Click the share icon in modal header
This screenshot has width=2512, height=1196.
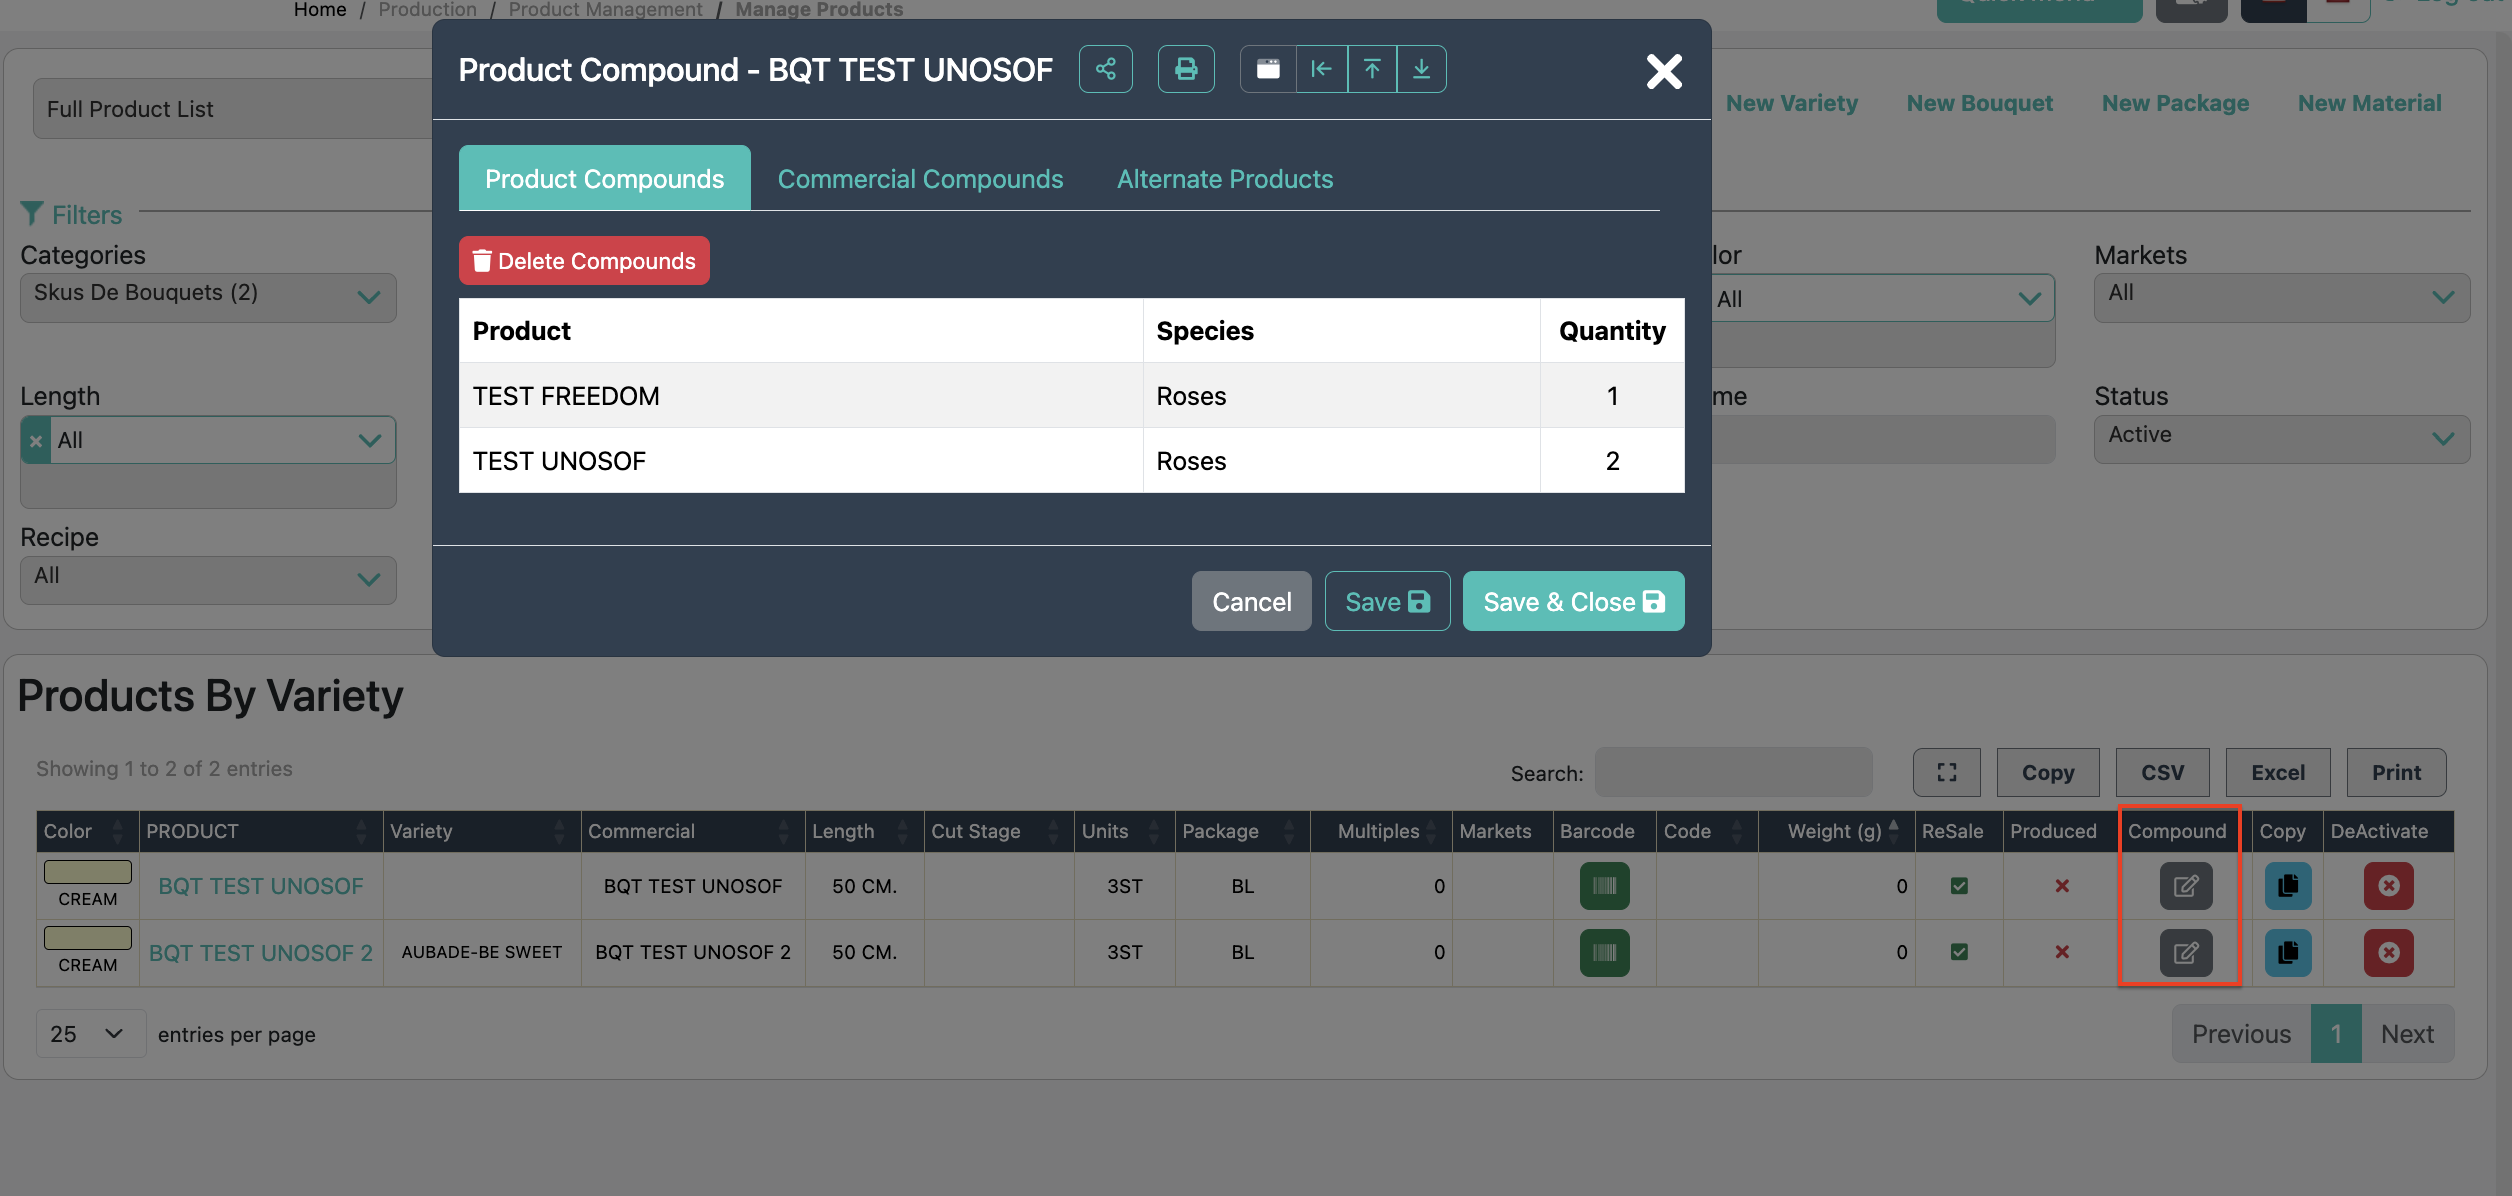click(1105, 69)
